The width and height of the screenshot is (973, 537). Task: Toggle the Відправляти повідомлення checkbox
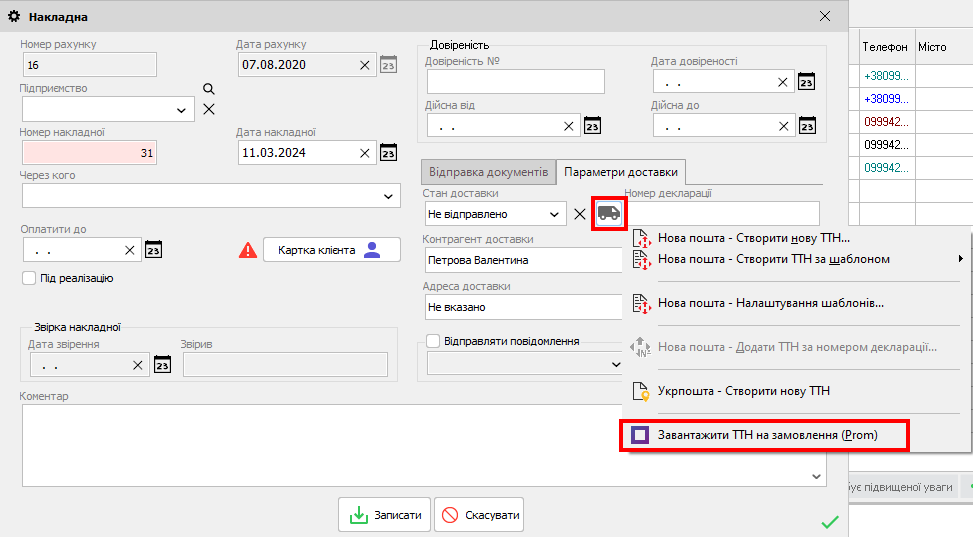pos(433,341)
